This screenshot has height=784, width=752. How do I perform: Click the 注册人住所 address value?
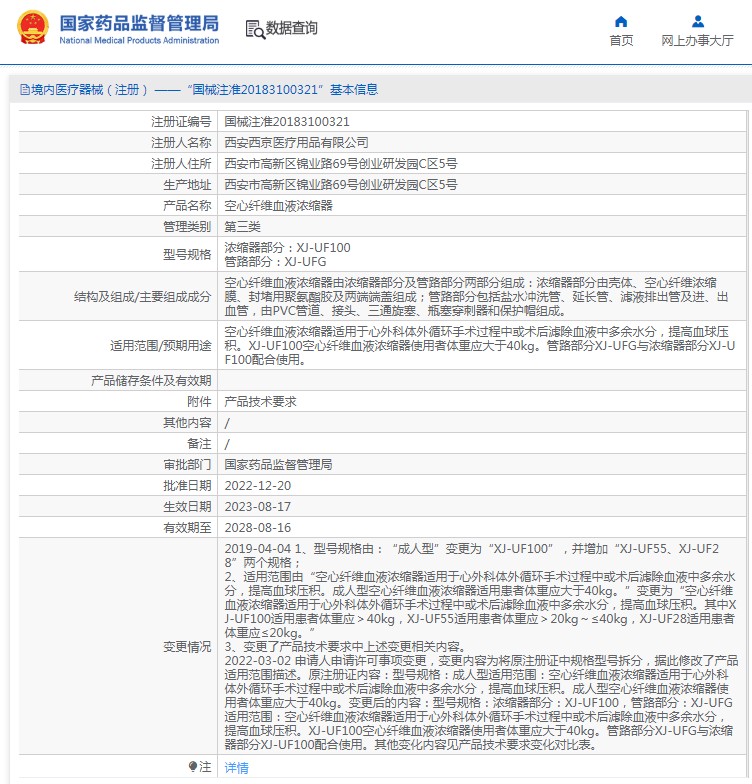pyautogui.click(x=340, y=164)
